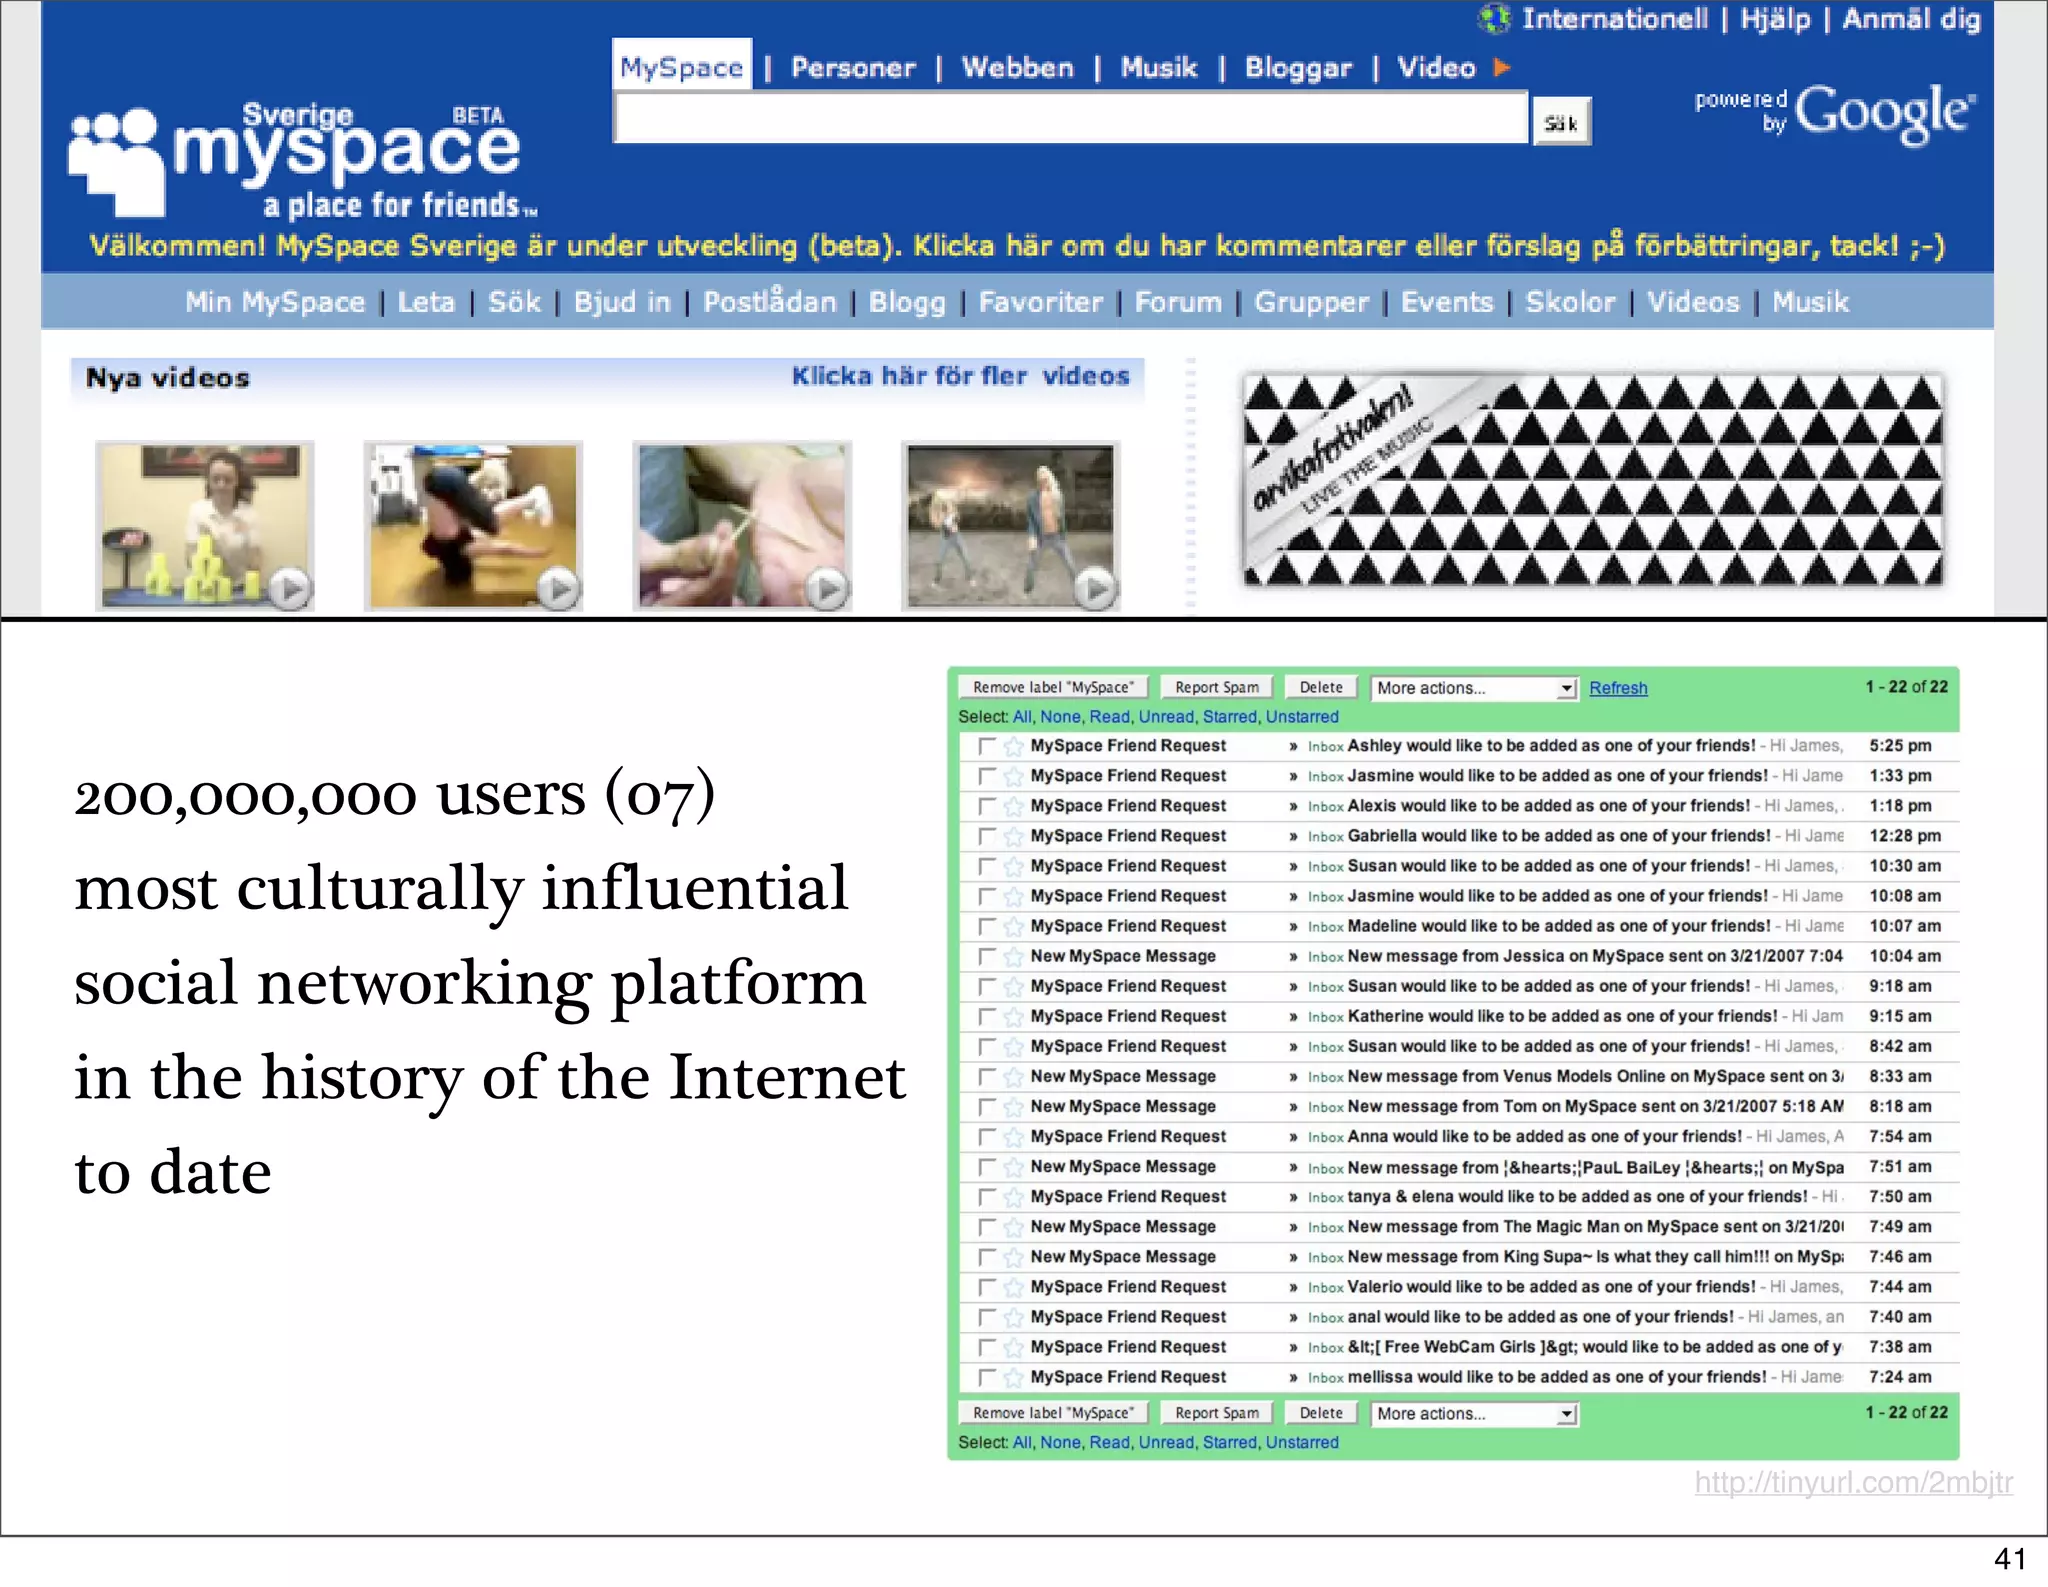Click the top Delete button
The image size is (2048, 1587).
point(1321,688)
